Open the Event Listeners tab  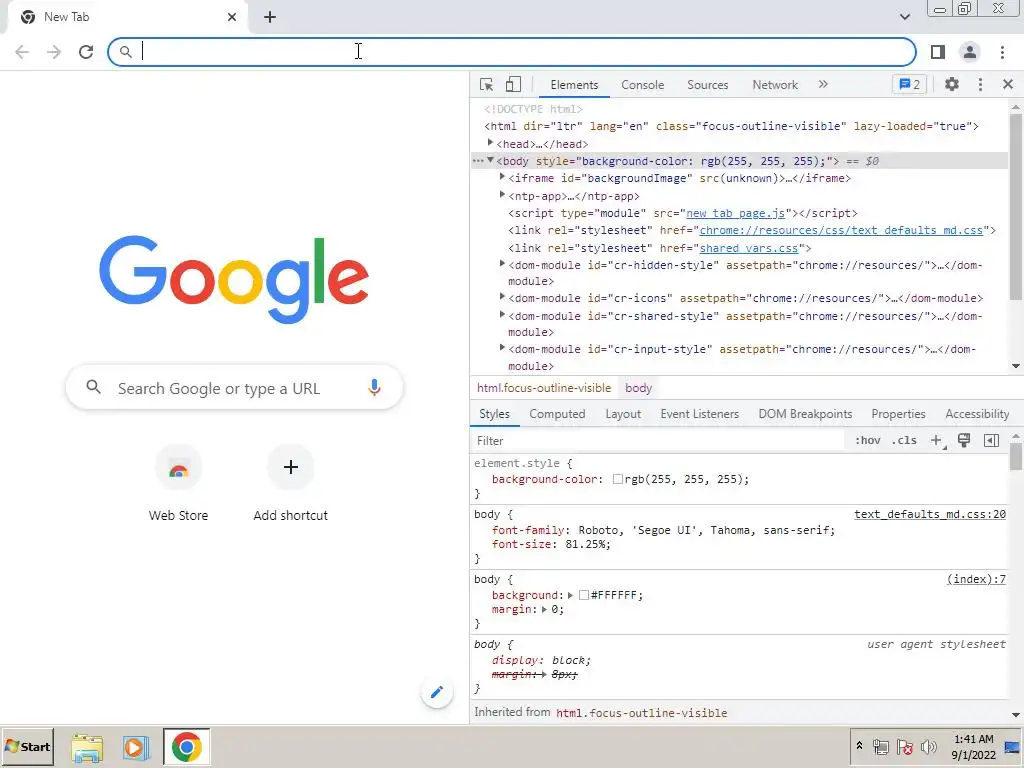tap(699, 414)
